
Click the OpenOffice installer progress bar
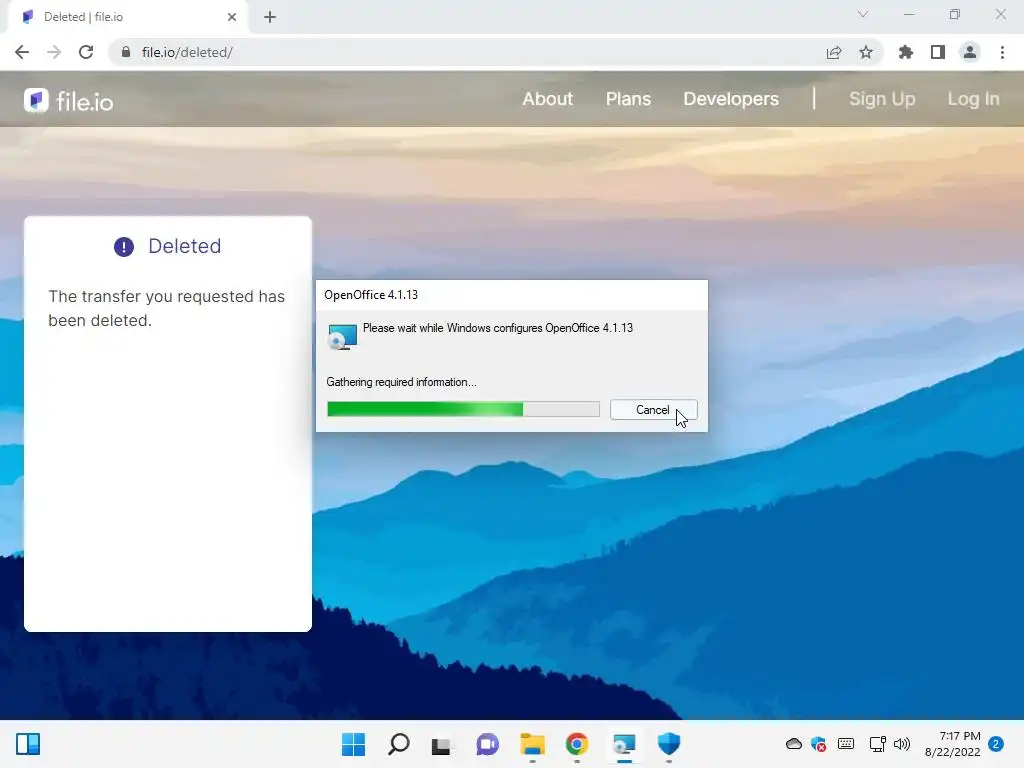point(463,409)
